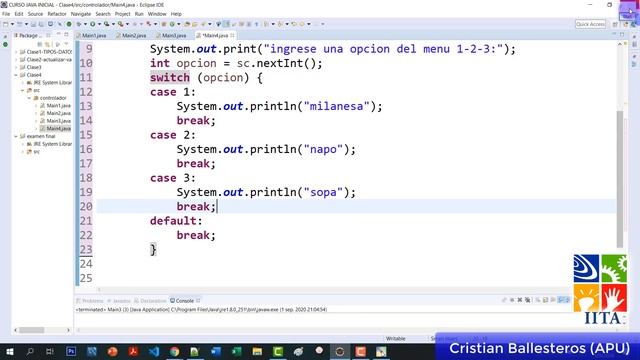Collapse the examen final project node

coord(16,136)
